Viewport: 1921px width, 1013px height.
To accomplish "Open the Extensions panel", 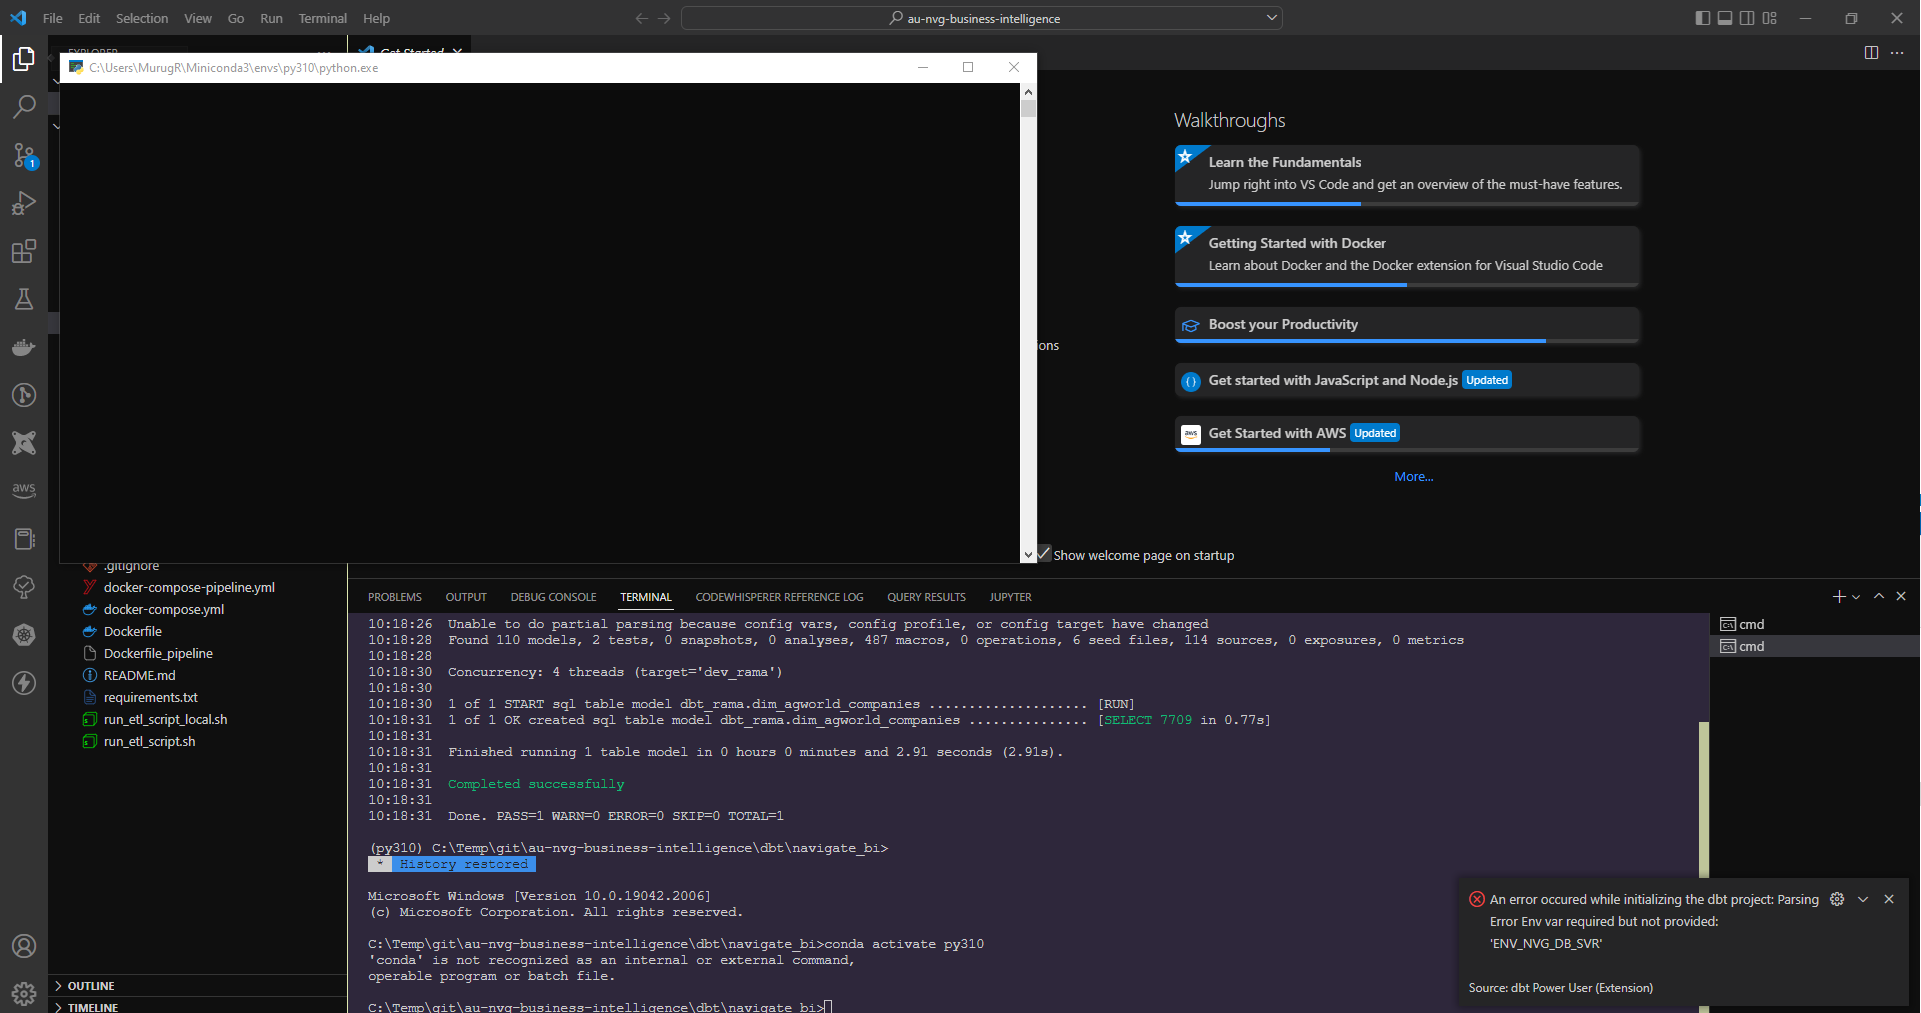I will [24, 251].
